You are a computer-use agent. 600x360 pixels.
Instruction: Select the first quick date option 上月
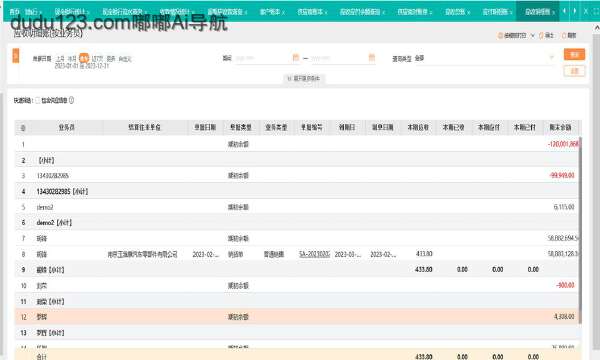(60, 59)
